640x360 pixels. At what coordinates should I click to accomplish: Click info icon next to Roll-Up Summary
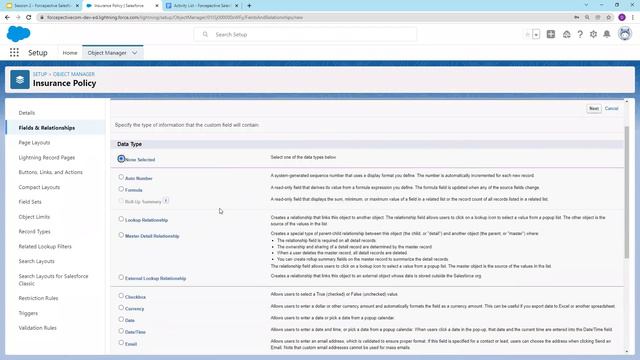click(x=166, y=200)
